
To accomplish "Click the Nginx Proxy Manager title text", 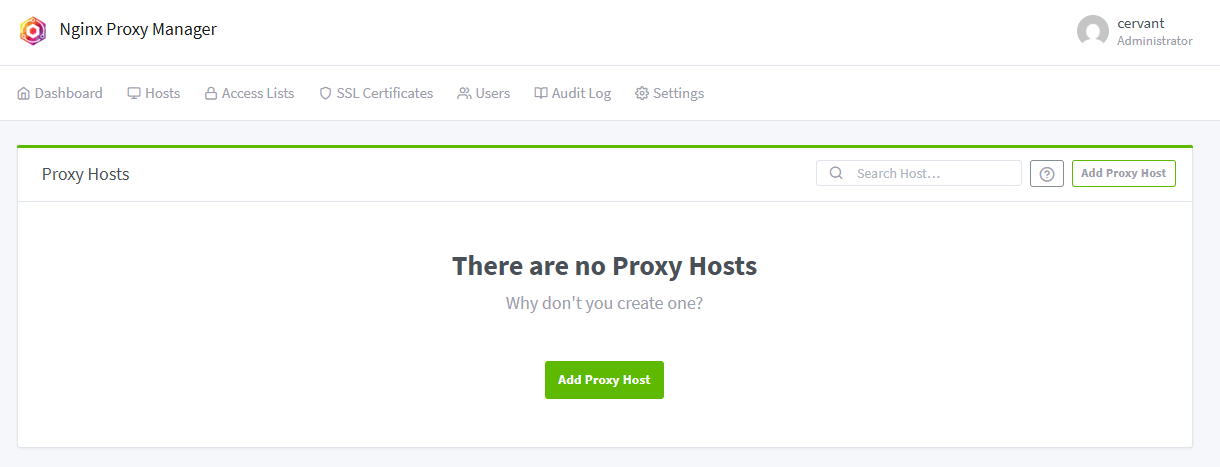I will coord(138,29).
